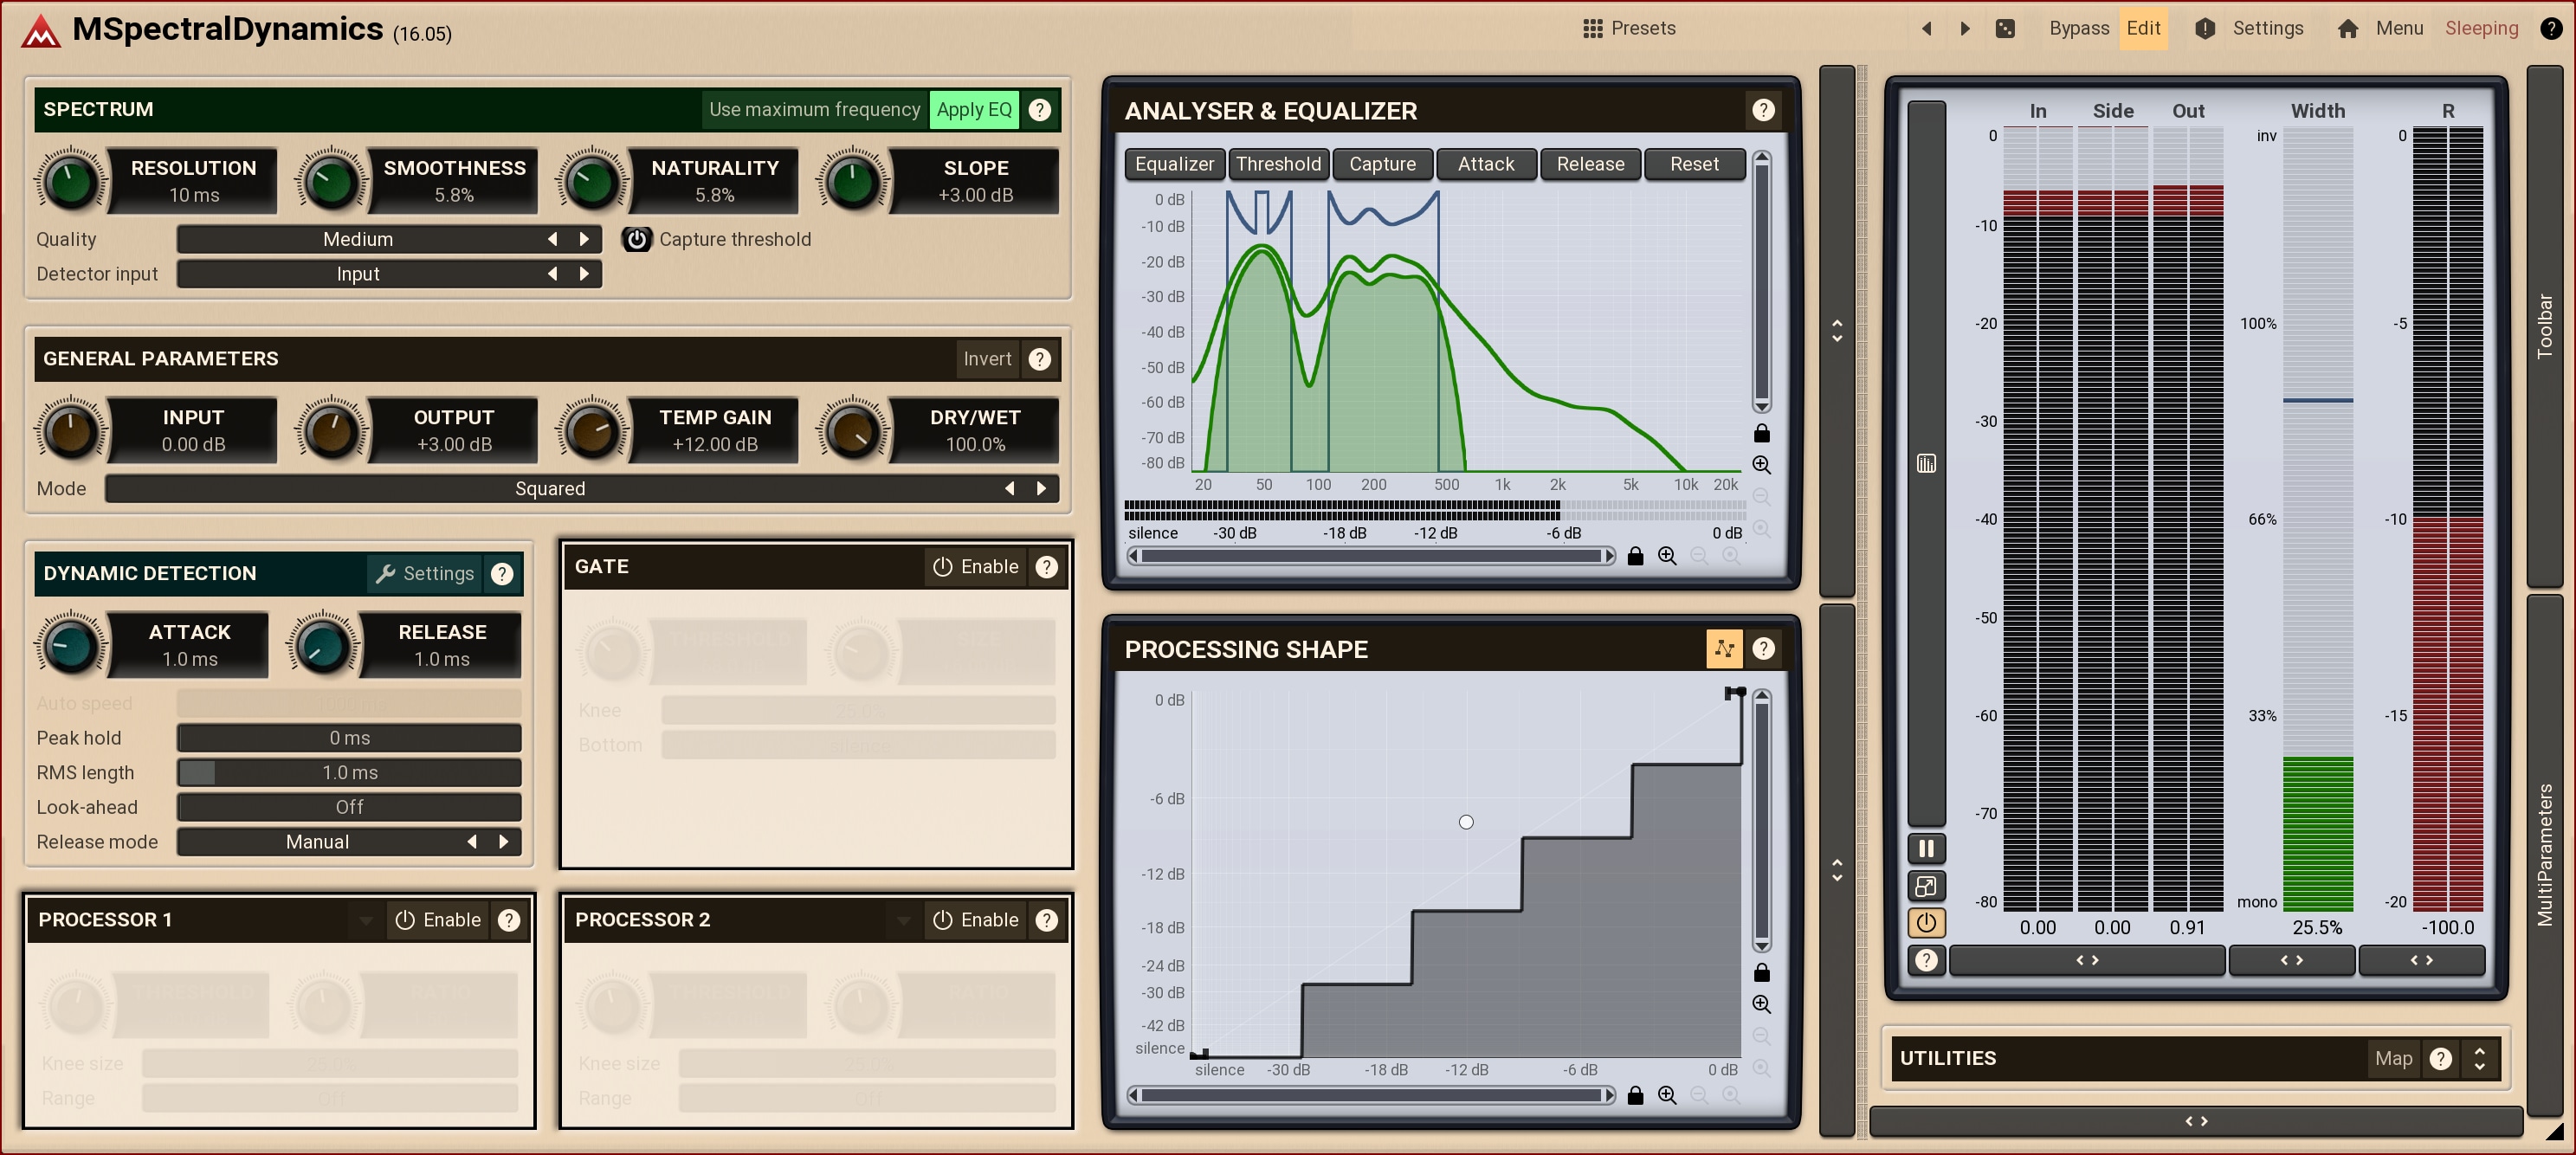This screenshot has width=2576, height=1155.
Task: Open the Mode selector showing Squared
Action: [x=581, y=489]
